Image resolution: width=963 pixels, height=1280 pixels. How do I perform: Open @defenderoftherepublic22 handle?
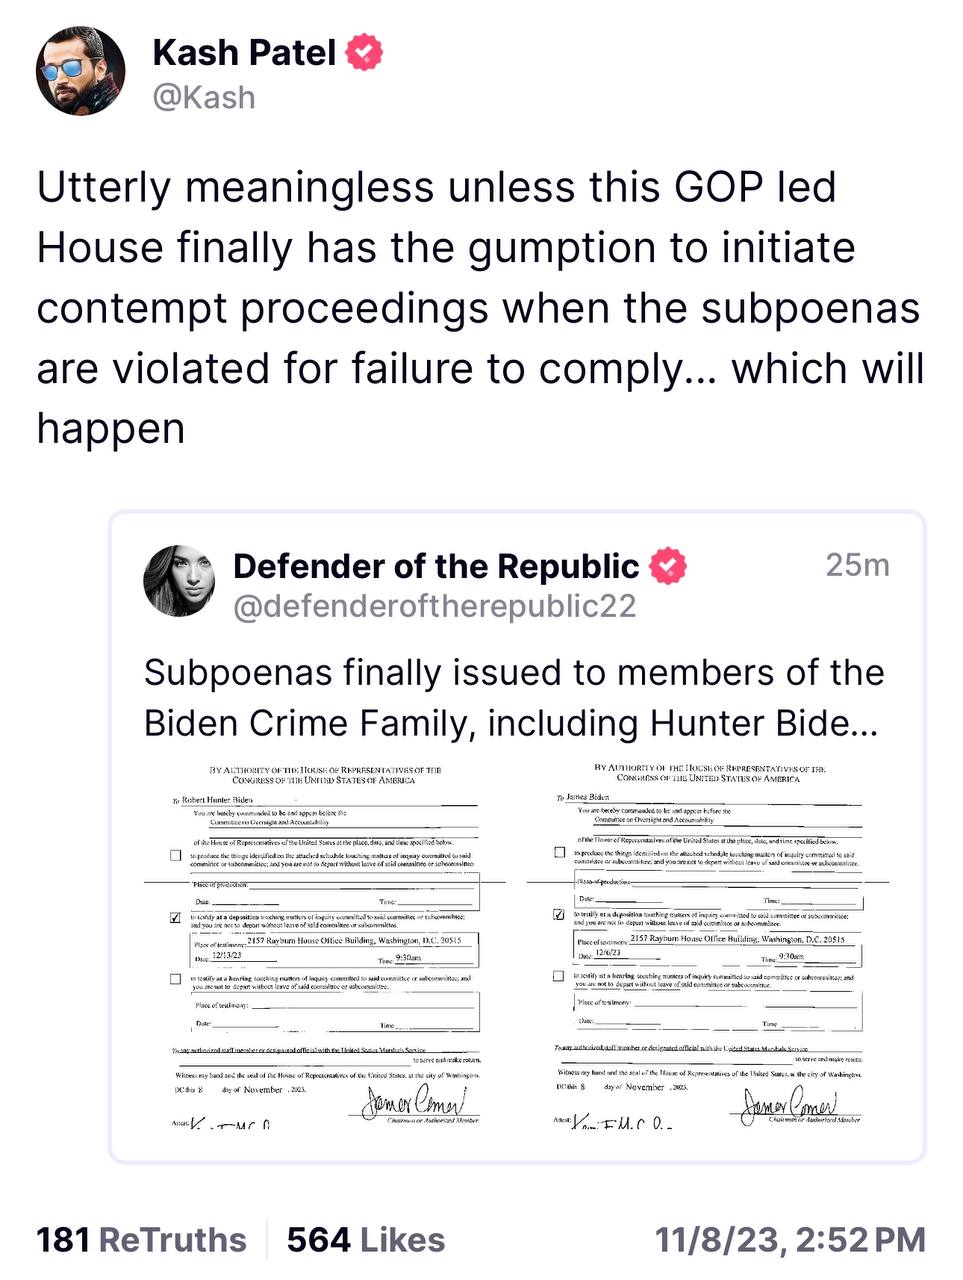click(x=434, y=607)
